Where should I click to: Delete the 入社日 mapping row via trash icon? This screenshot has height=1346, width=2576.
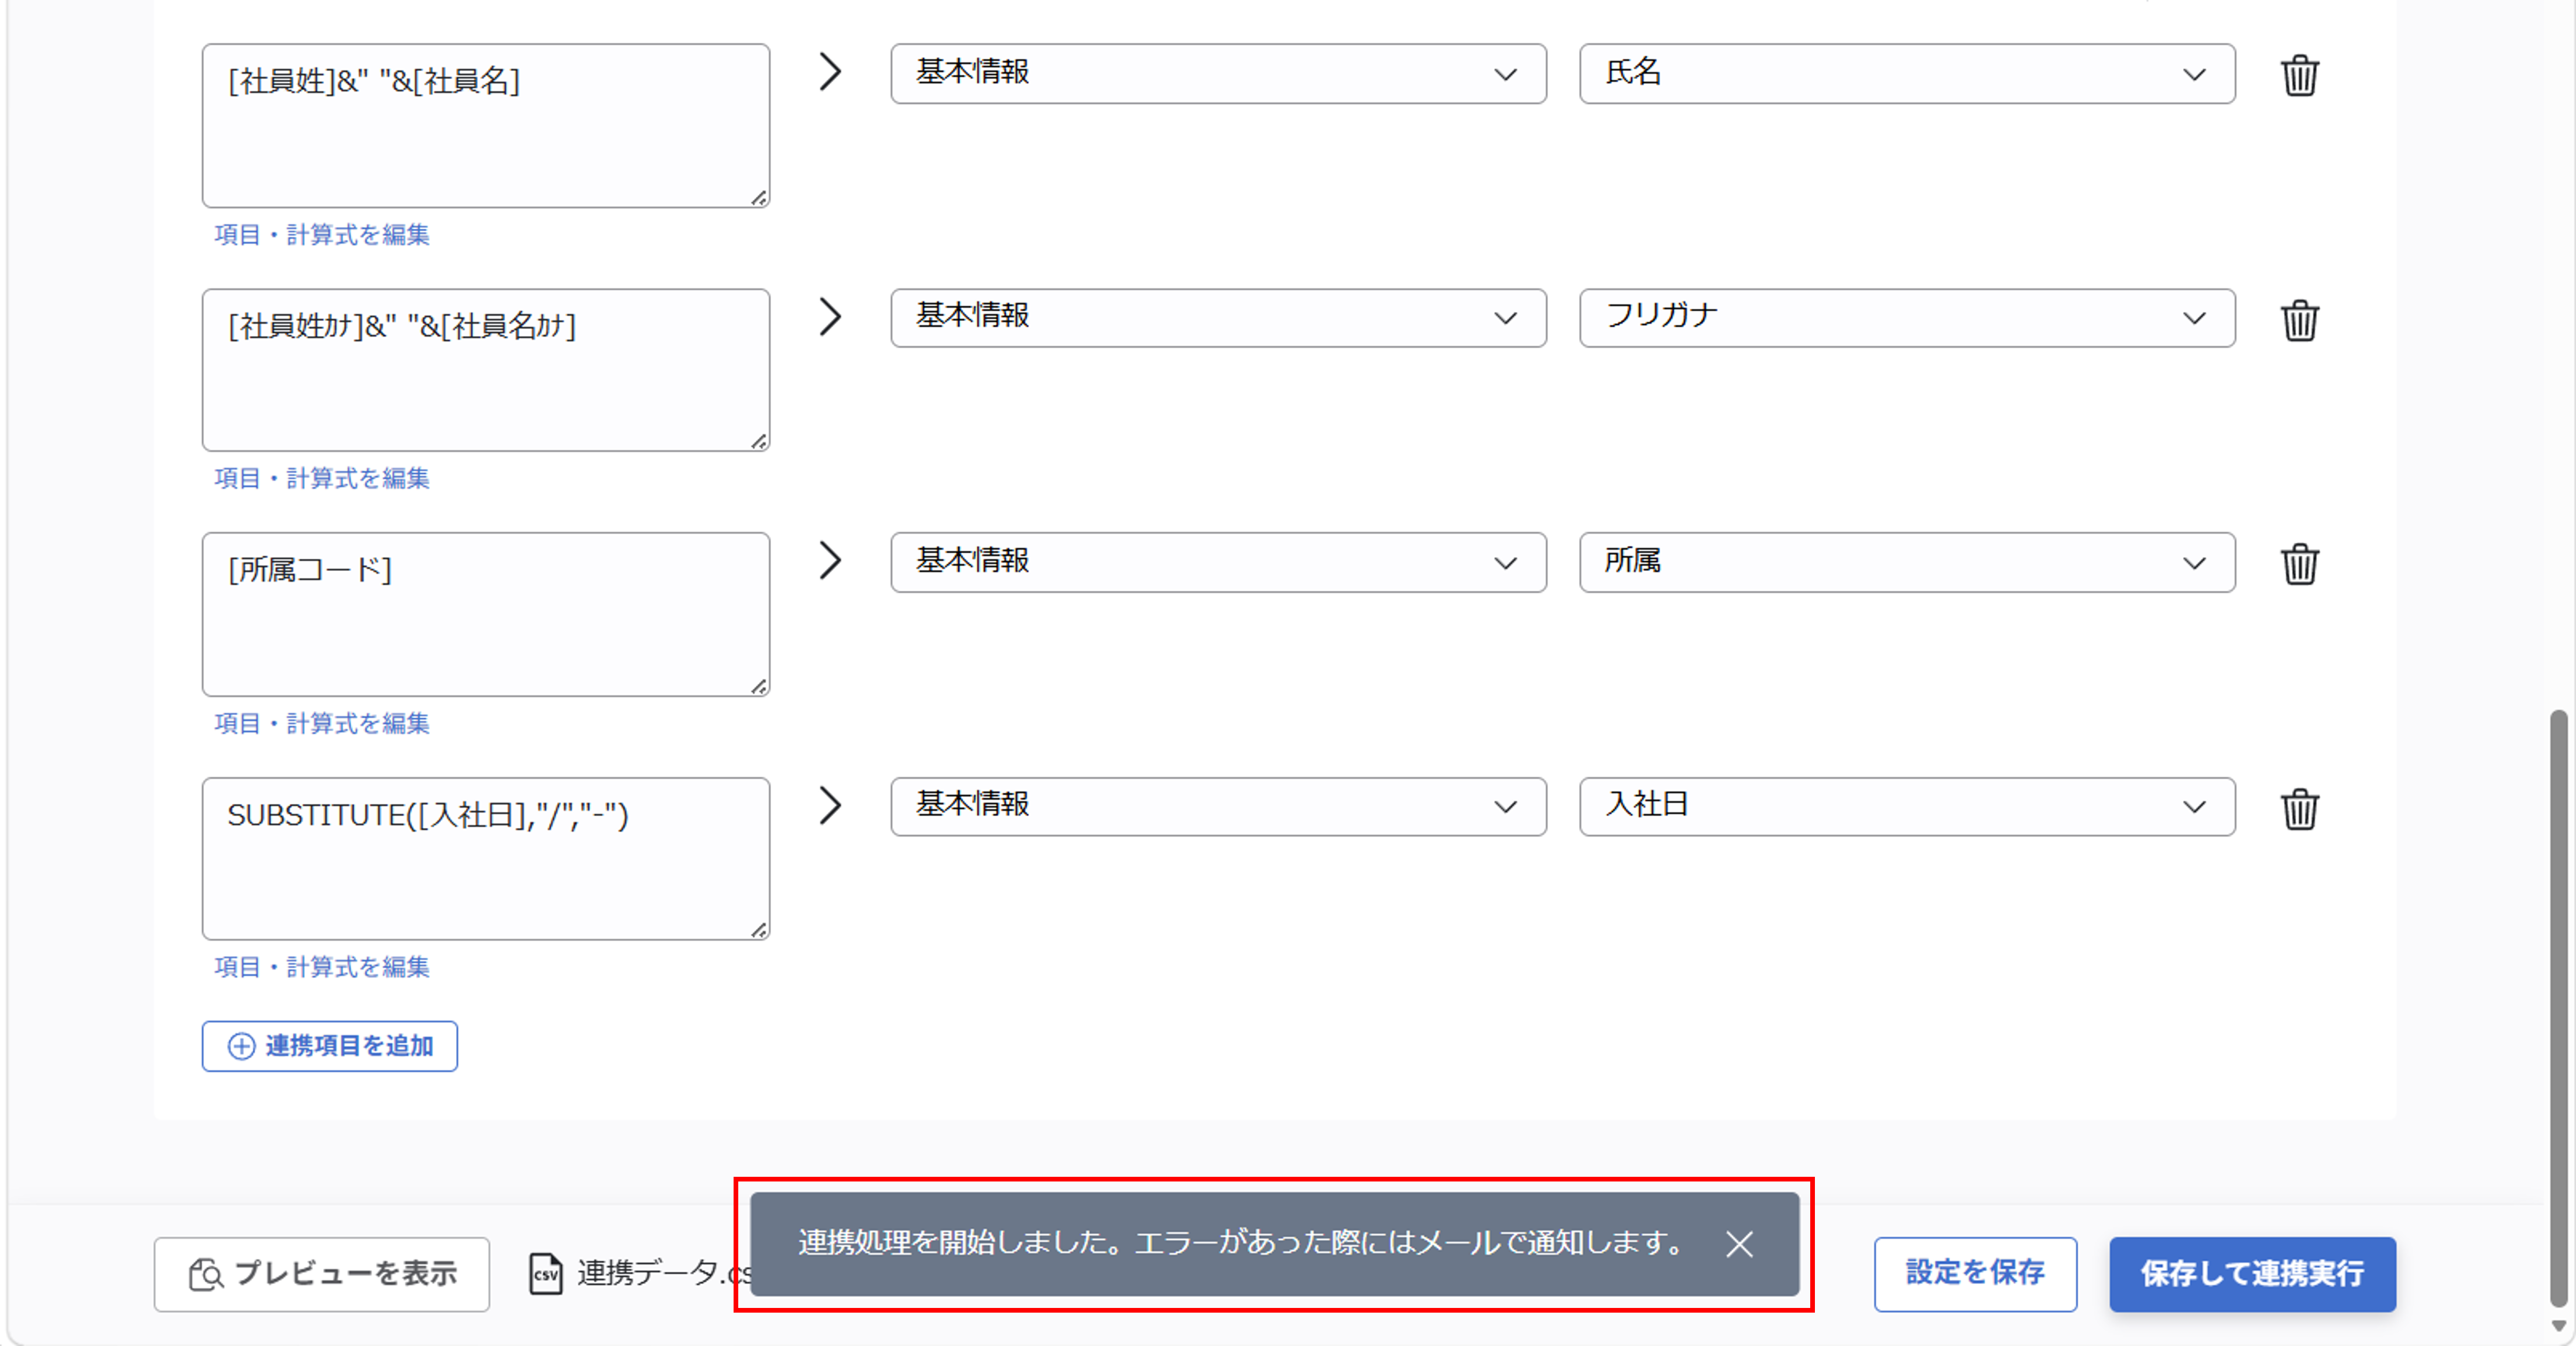point(2299,808)
